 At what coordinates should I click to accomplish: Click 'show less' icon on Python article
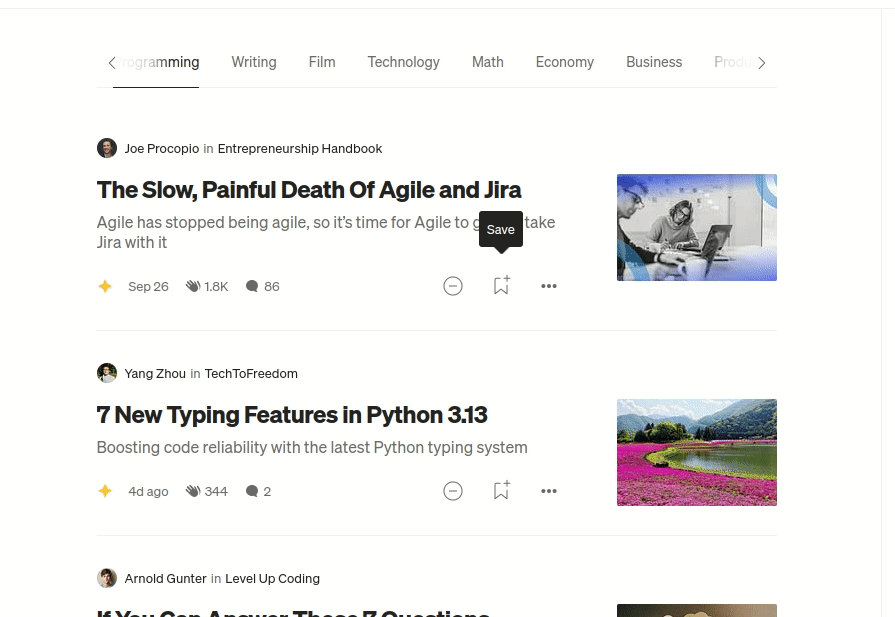pyautogui.click(x=453, y=491)
